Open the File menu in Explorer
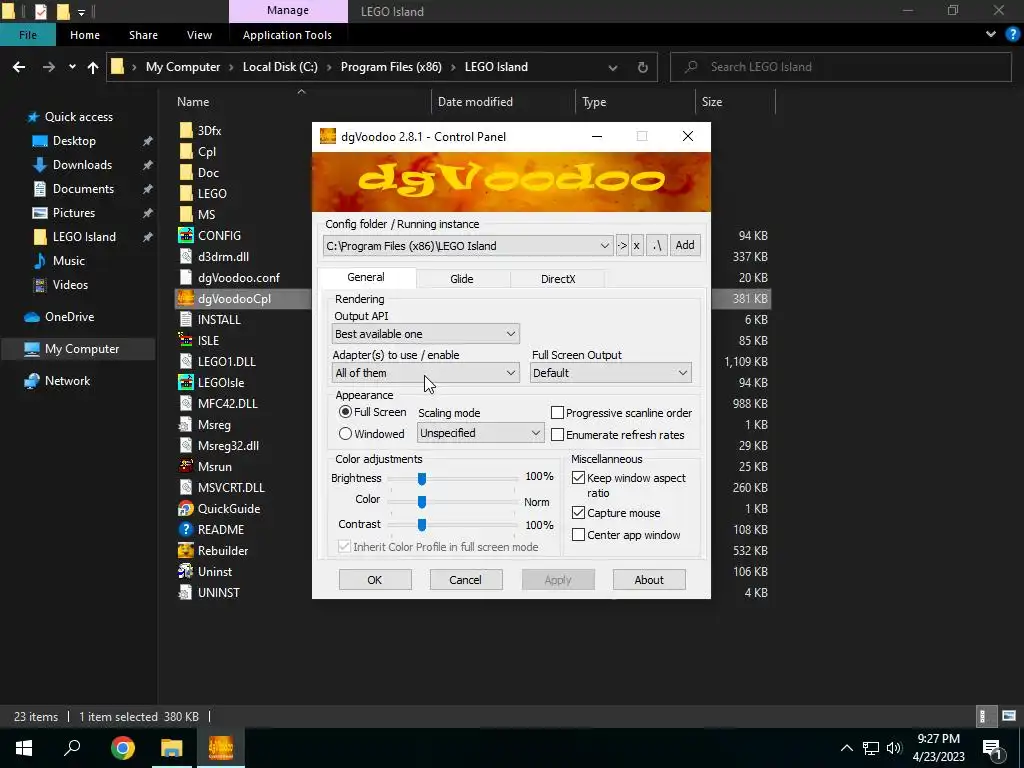This screenshot has width=1024, height=768. 28,35
